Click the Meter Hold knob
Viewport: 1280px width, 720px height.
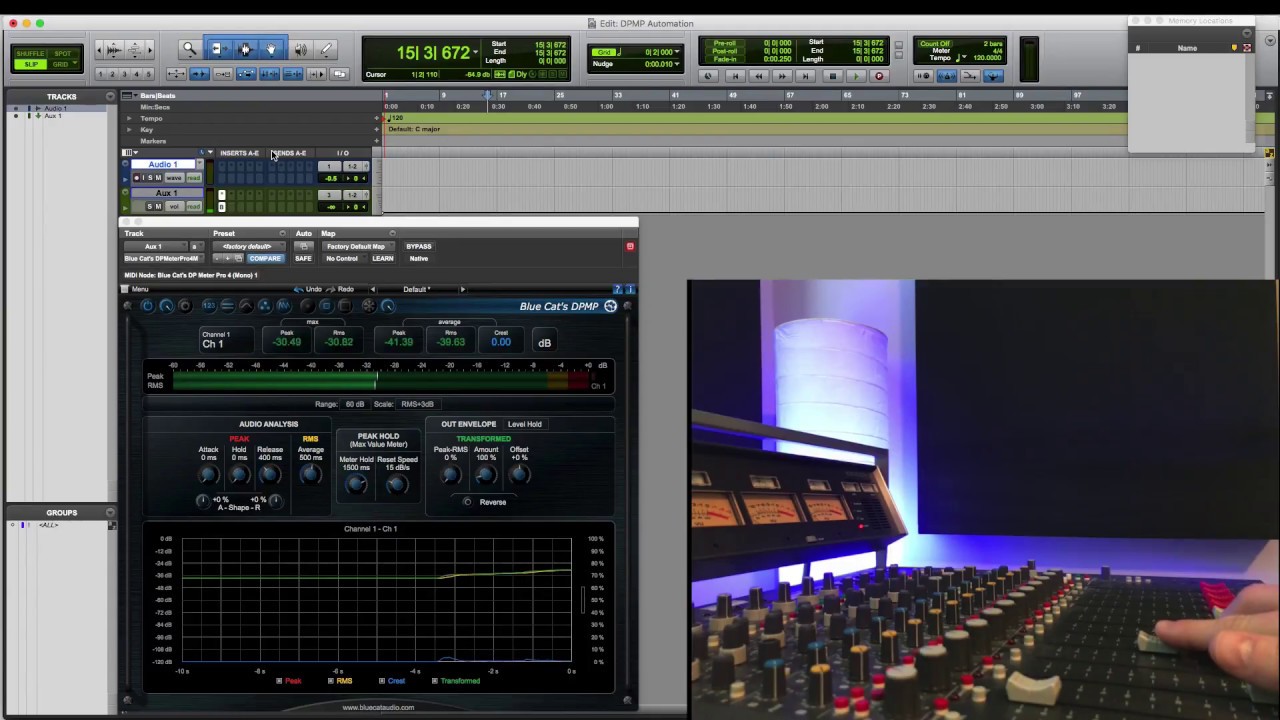tap(356, 485)
